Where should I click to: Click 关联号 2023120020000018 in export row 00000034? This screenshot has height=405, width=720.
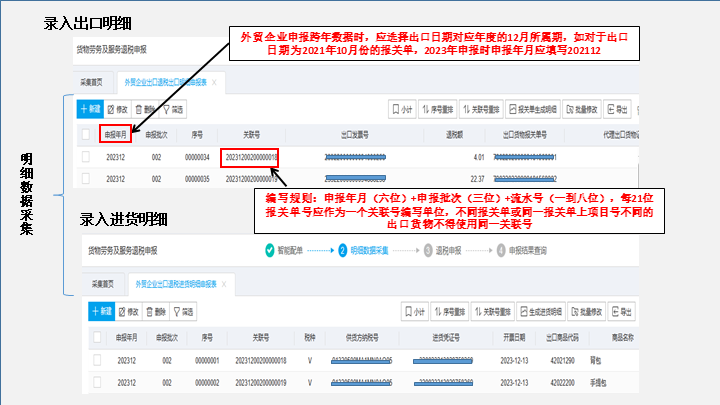[251, 157]
